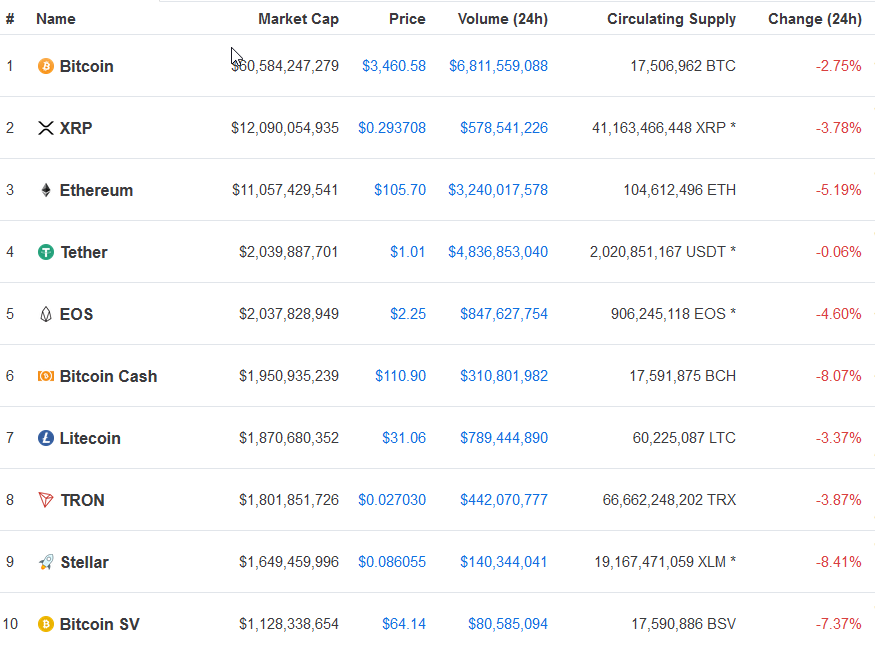875x648 pixels.
Task: Click the green Tether logo icon
Action: pos(46,252)
